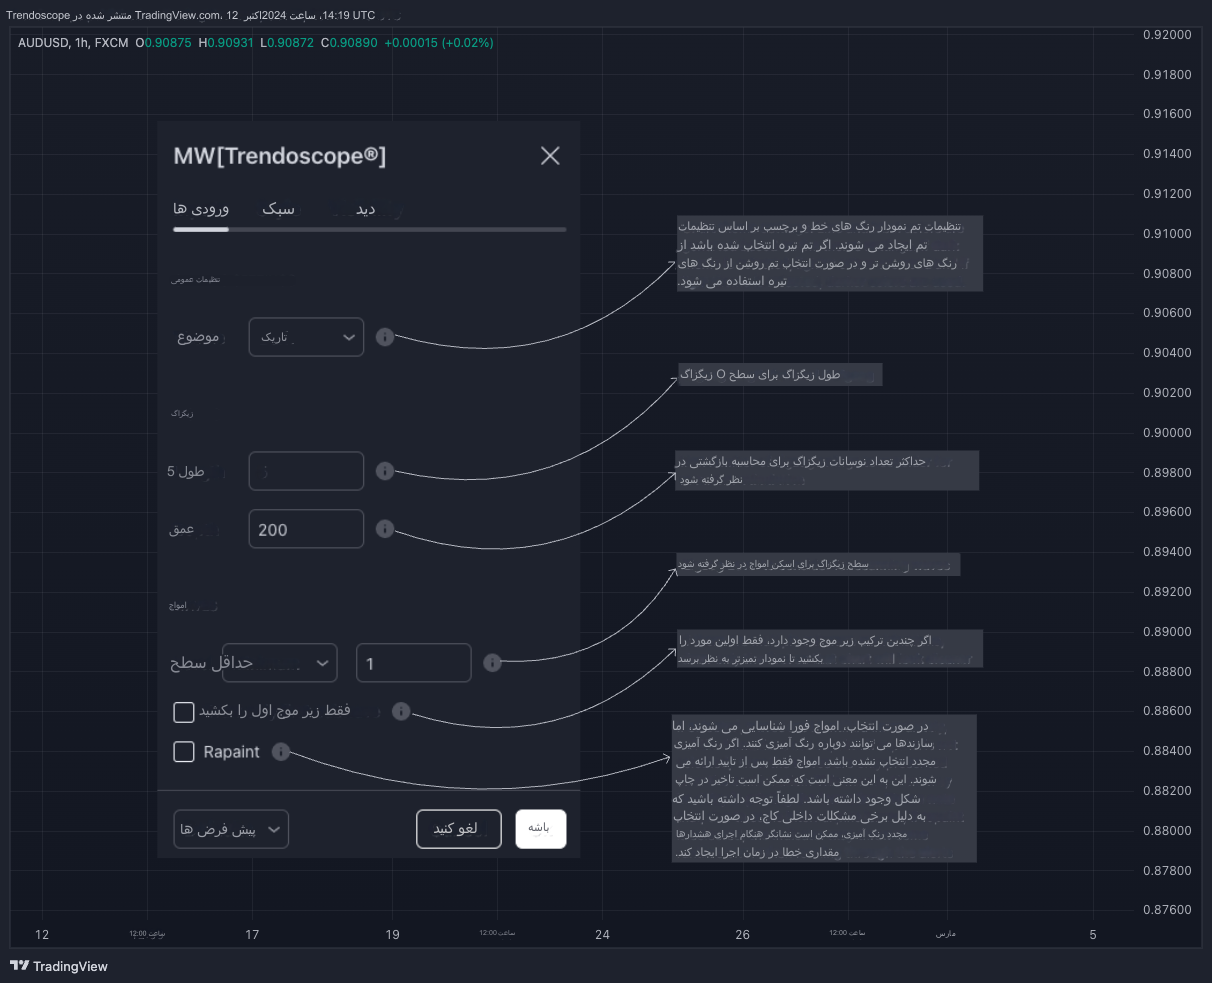Click the 0.90000 price axis label

click(x=1167, y=432)
